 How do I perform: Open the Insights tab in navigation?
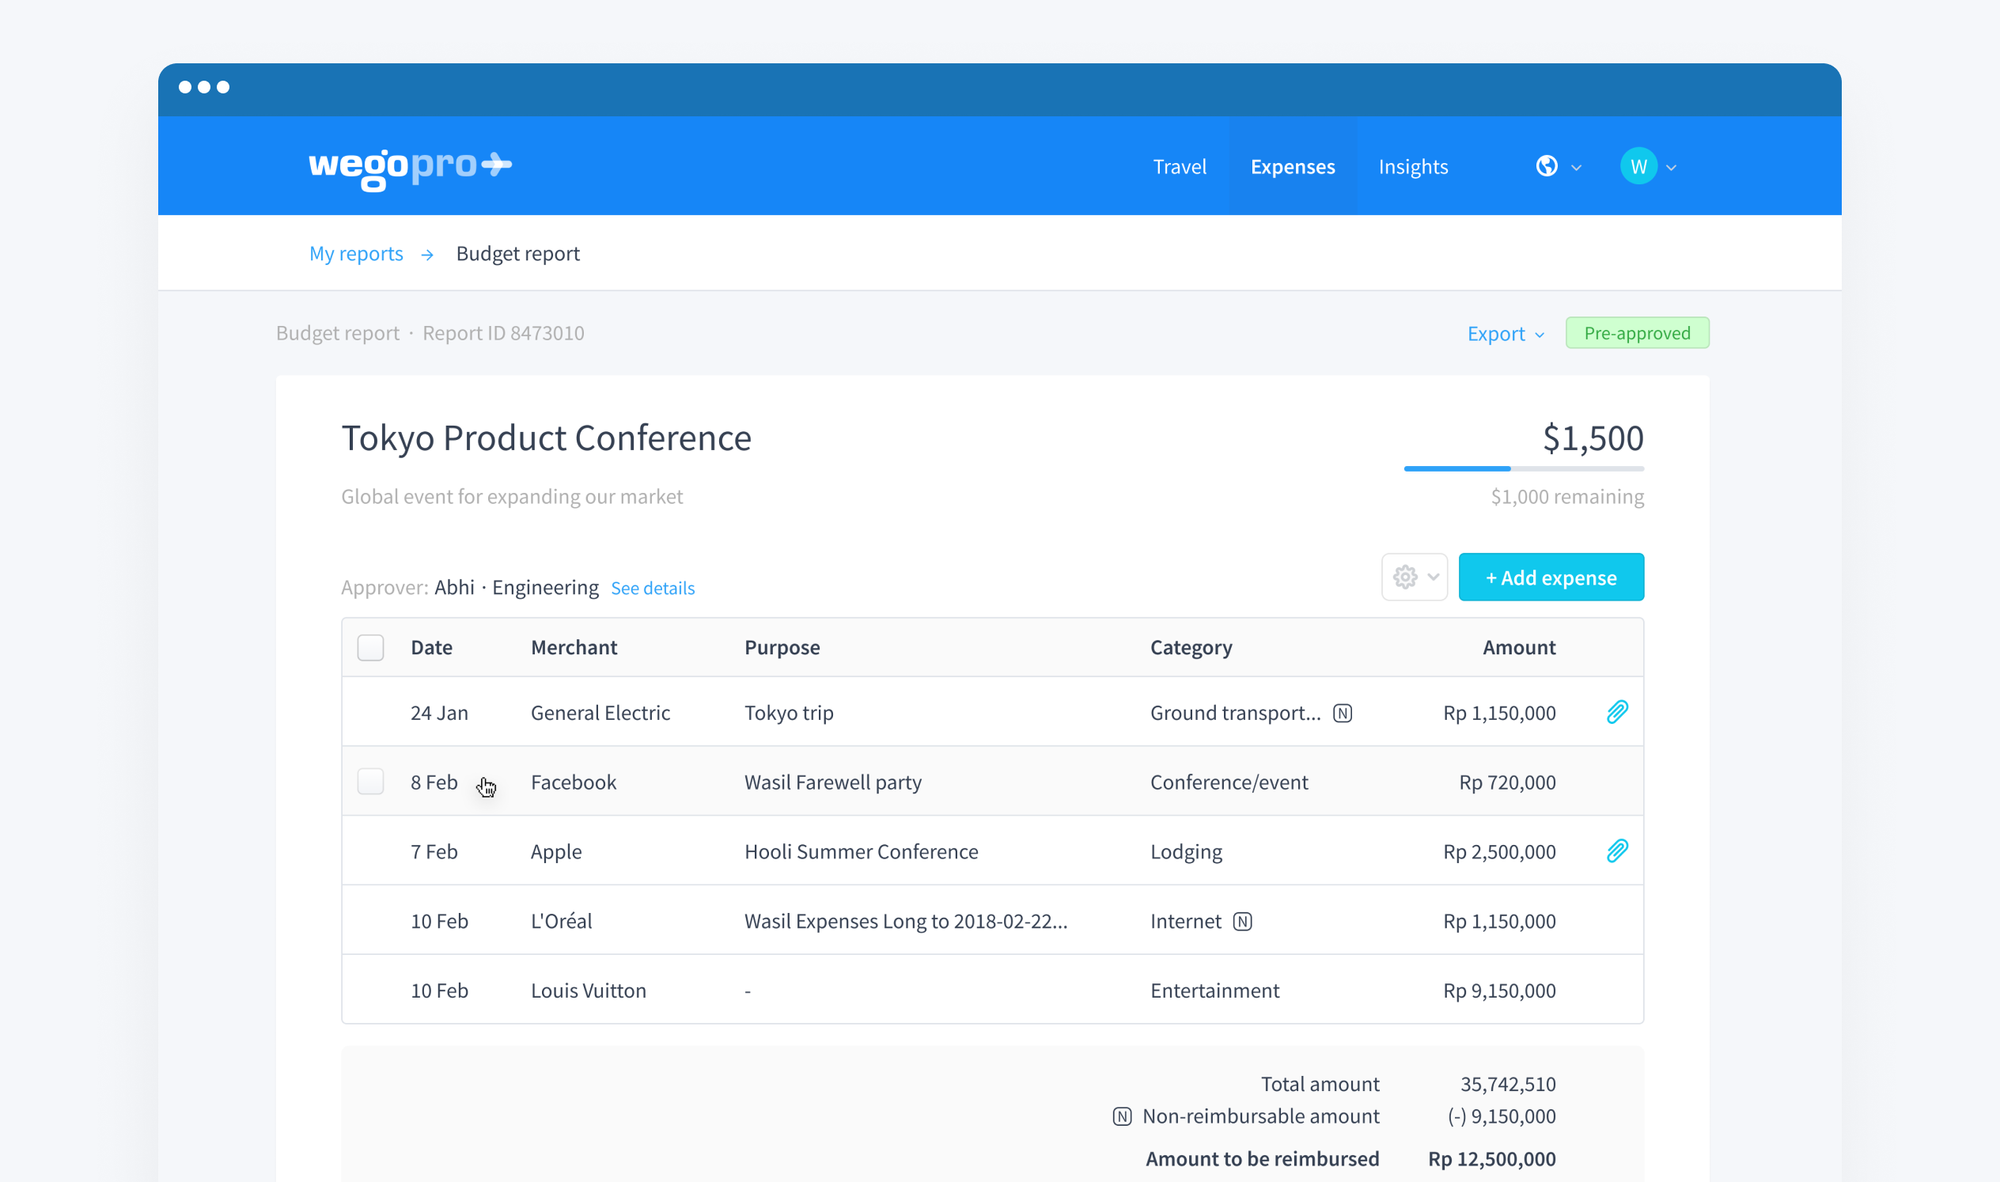point(1412,166)
